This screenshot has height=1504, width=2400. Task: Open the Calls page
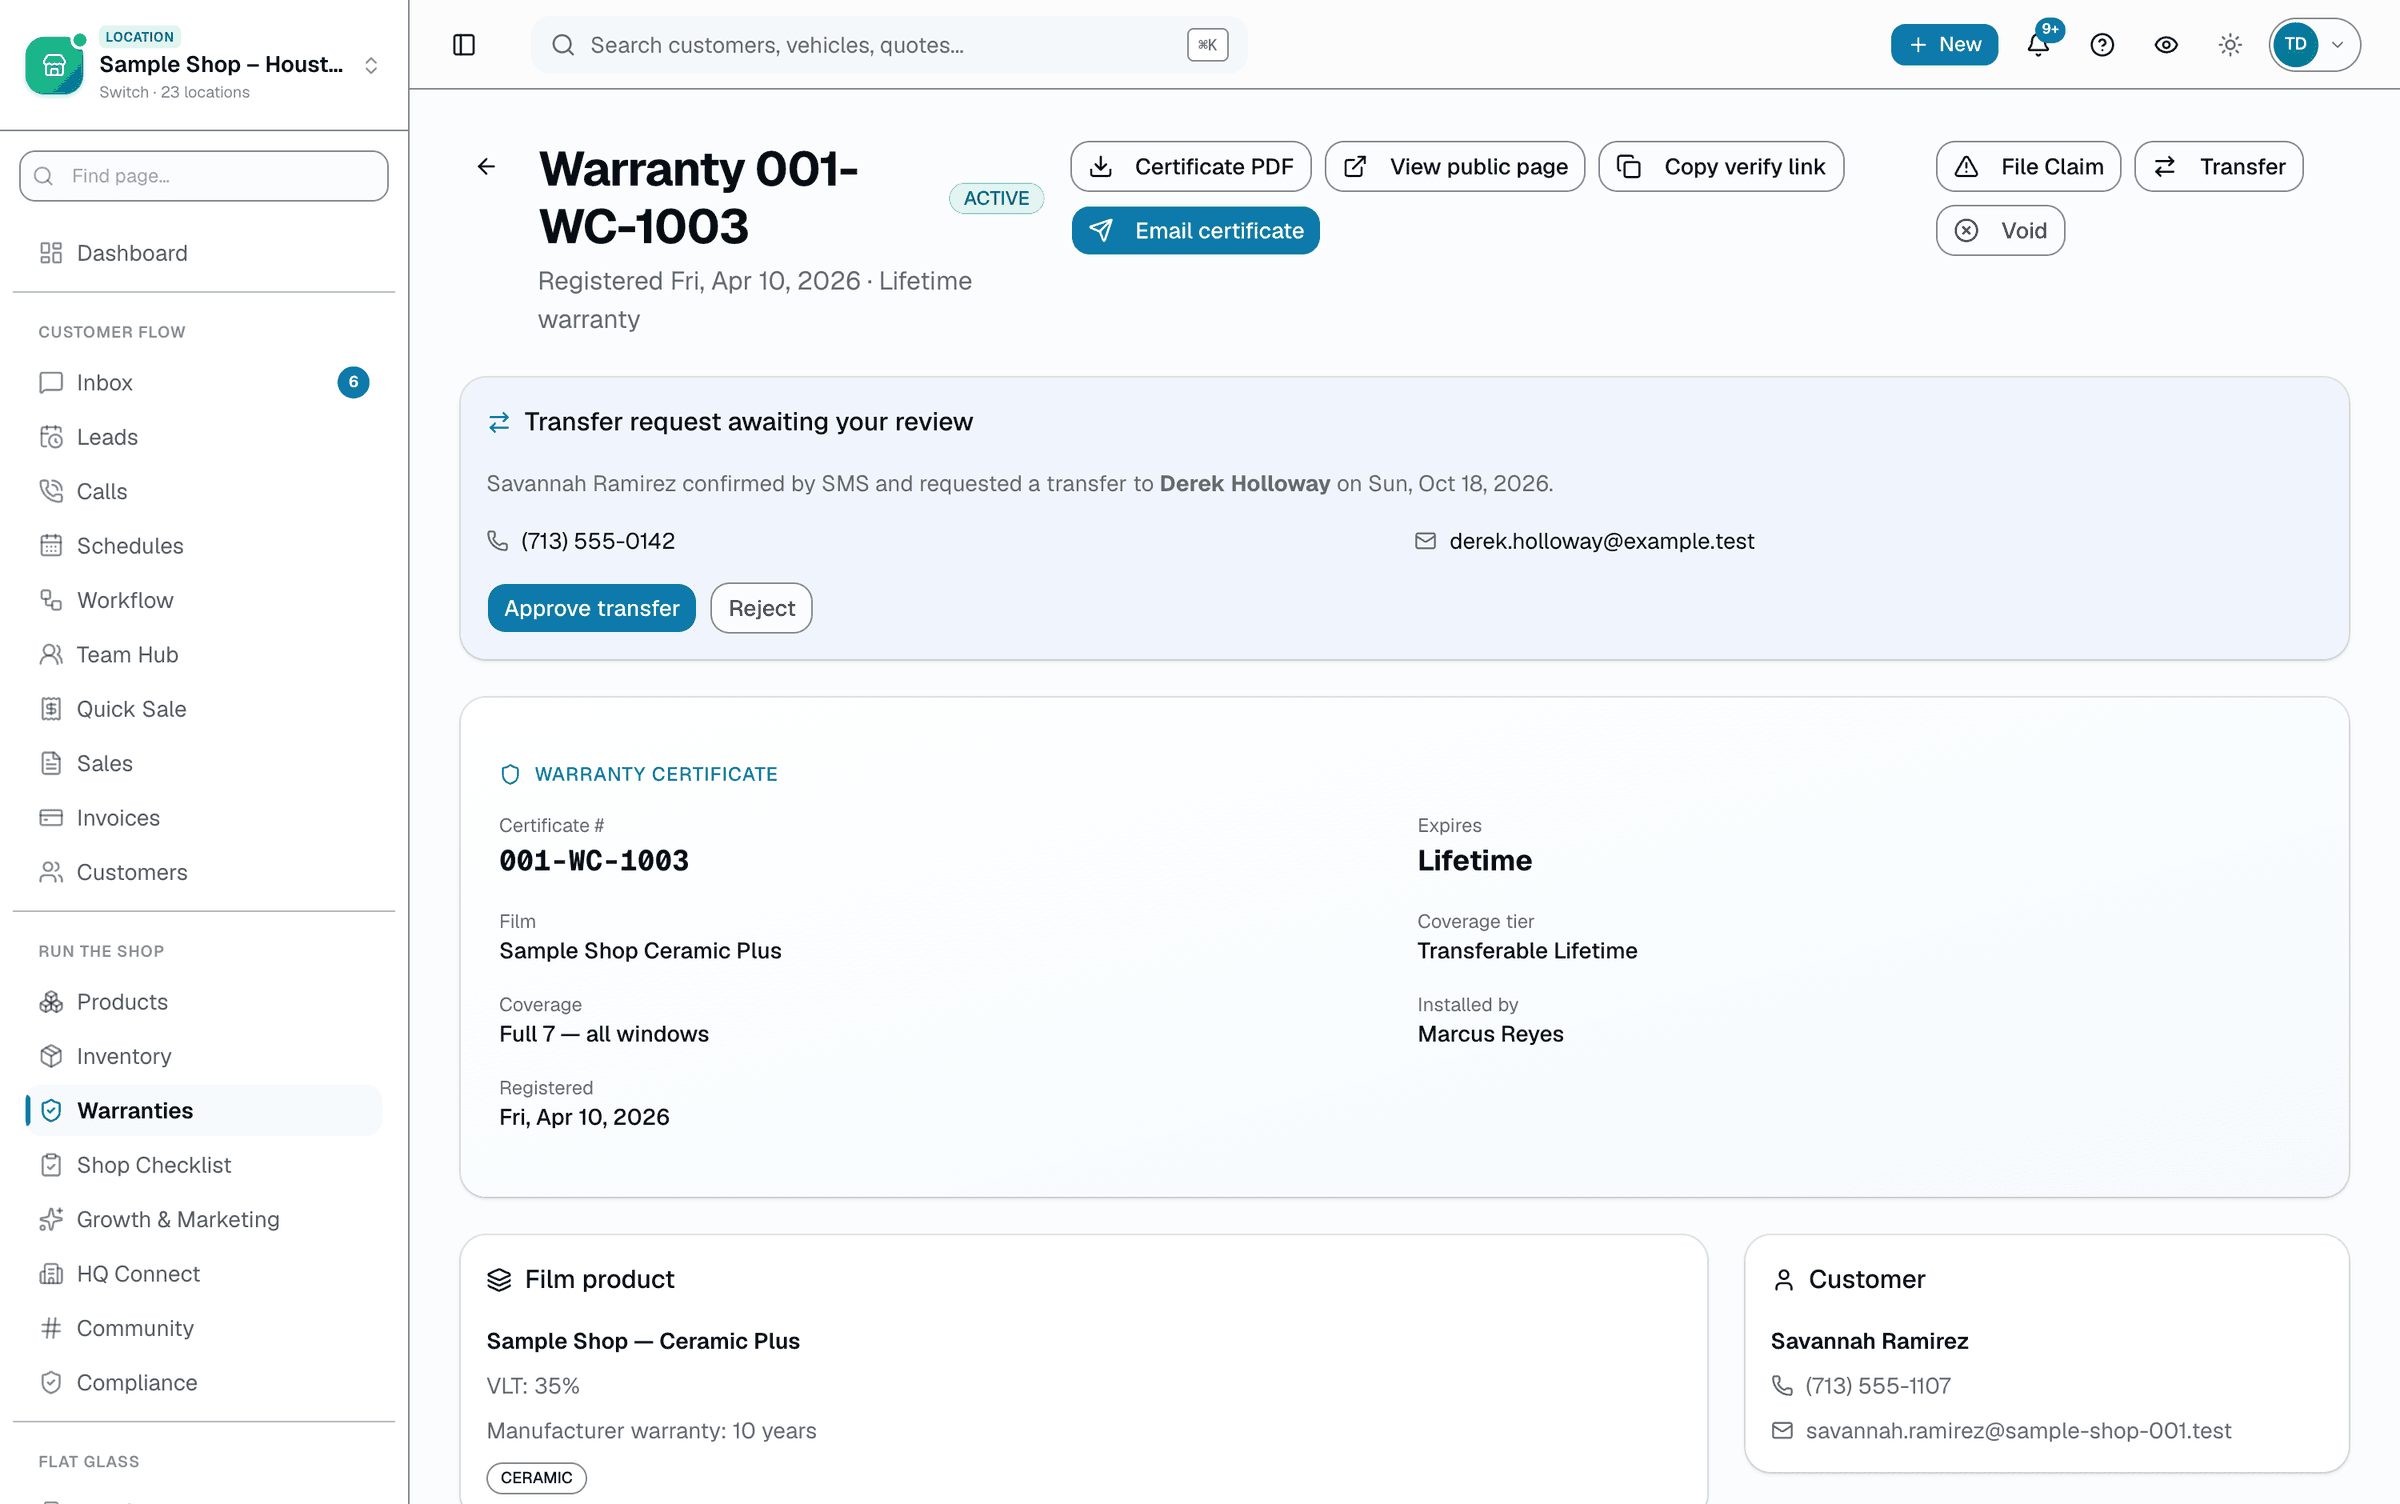(x=204, y=491)
